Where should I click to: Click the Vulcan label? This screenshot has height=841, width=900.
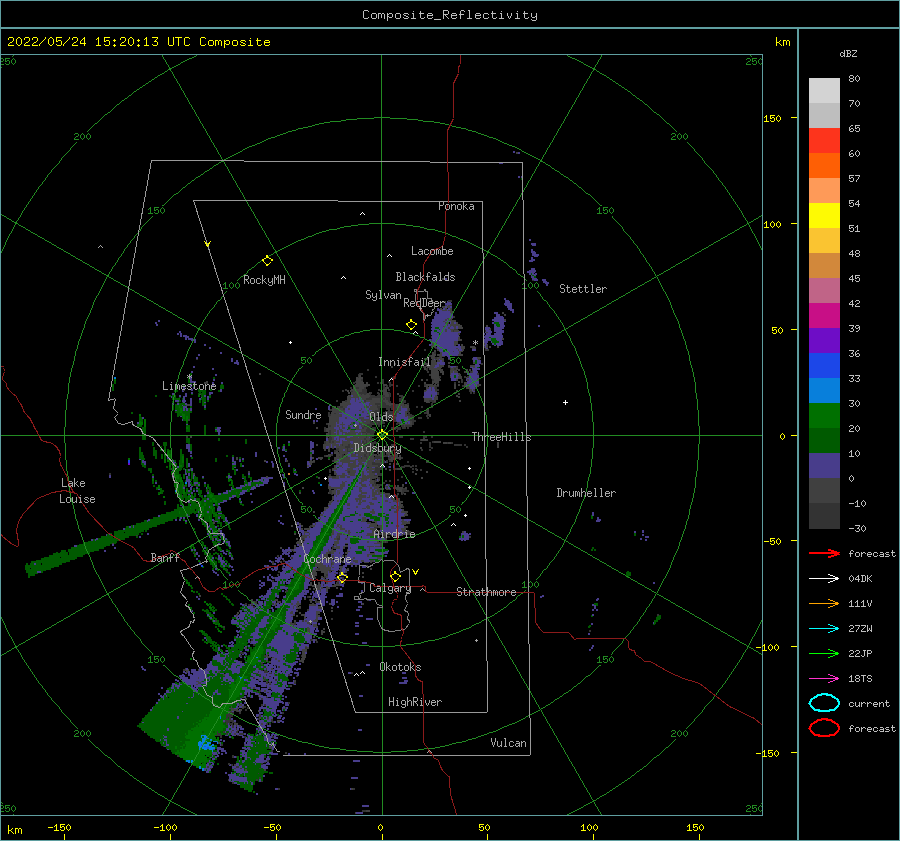508,743
